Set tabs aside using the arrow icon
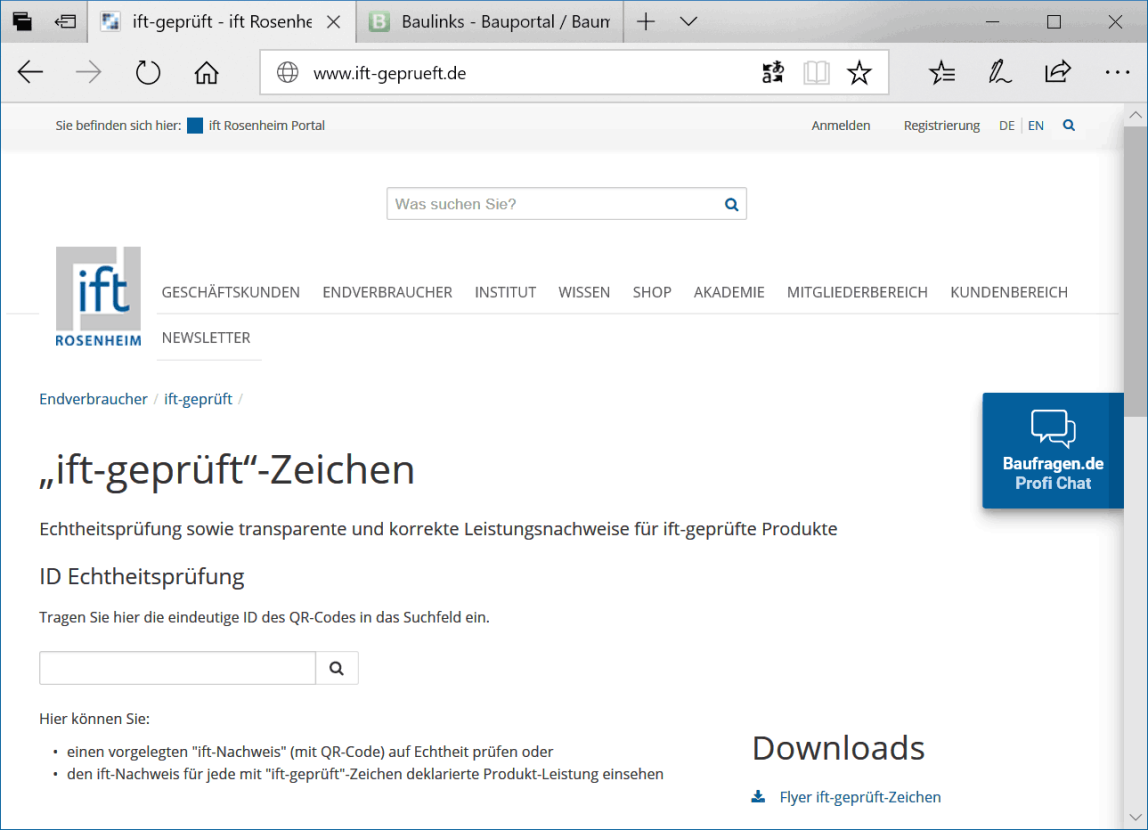The image size is (1148, 830). (65, 22)
